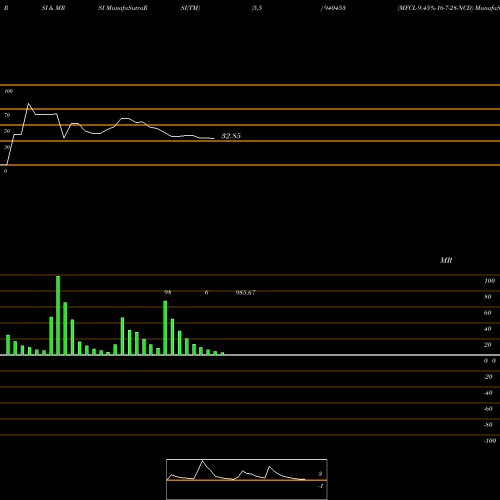Image resolution: width=500 pixels, height=500 pixels.
Task: Click the MR axis label -80
Action: click(x=488, y=425)
